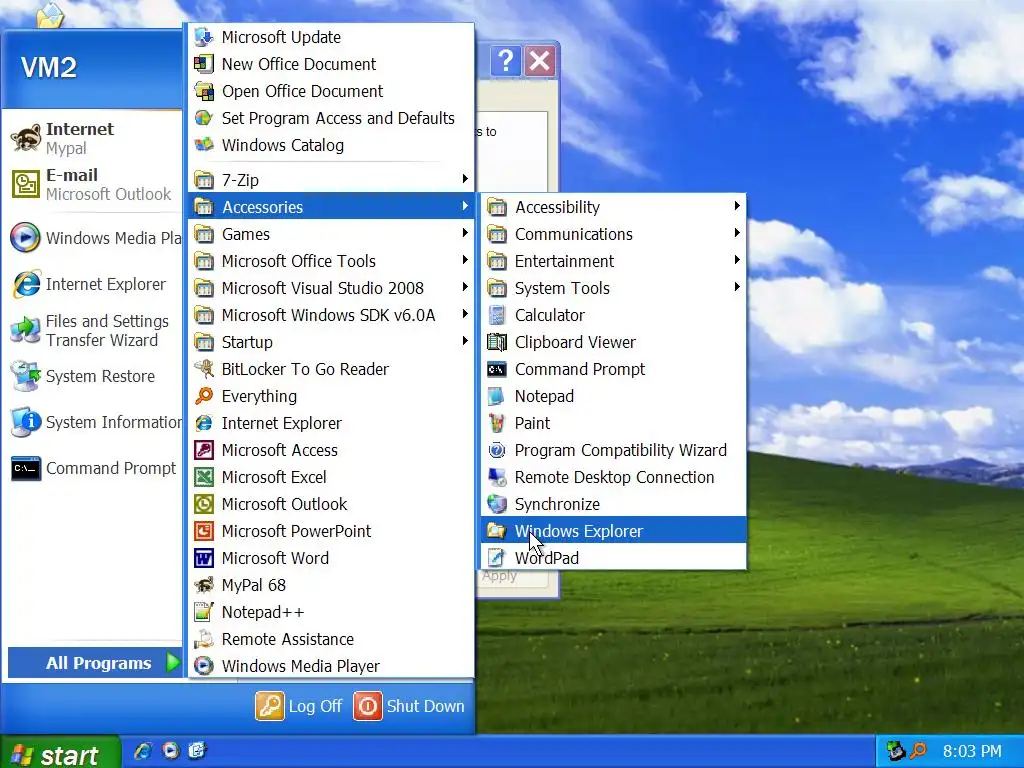Open System Information from Start menu
Viewport: 1024px width, 768px height.
coord(93,422)
